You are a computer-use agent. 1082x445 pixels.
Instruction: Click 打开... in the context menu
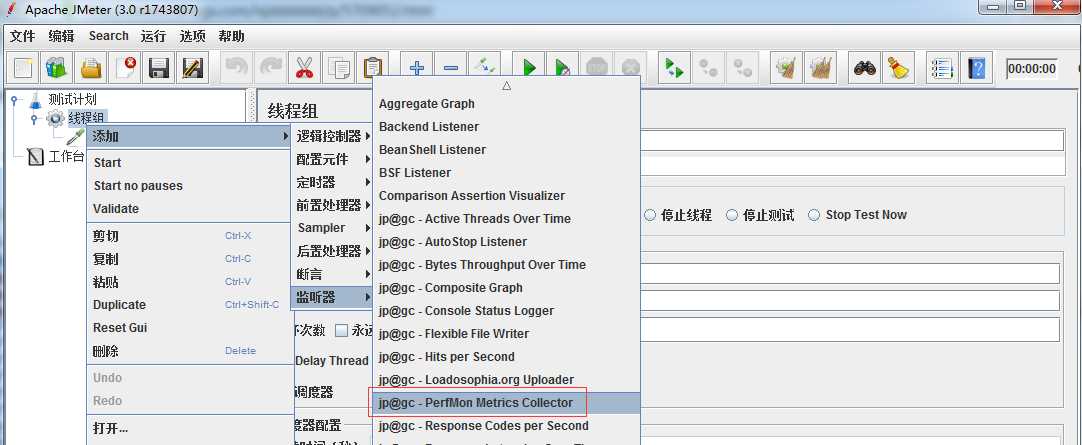(188, 428)
